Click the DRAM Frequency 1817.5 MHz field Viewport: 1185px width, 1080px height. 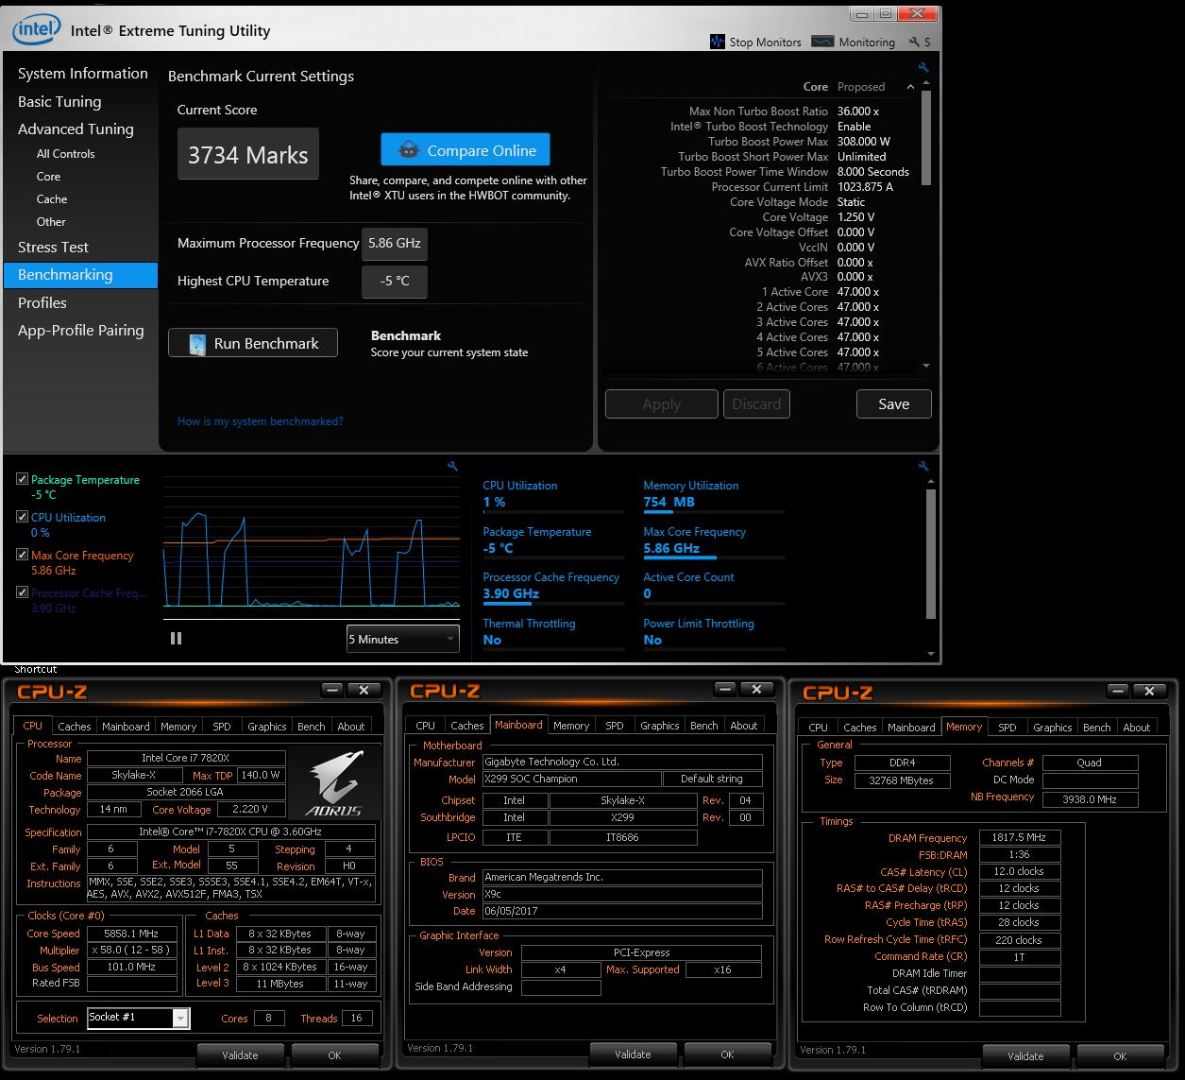pos(1019,837)
